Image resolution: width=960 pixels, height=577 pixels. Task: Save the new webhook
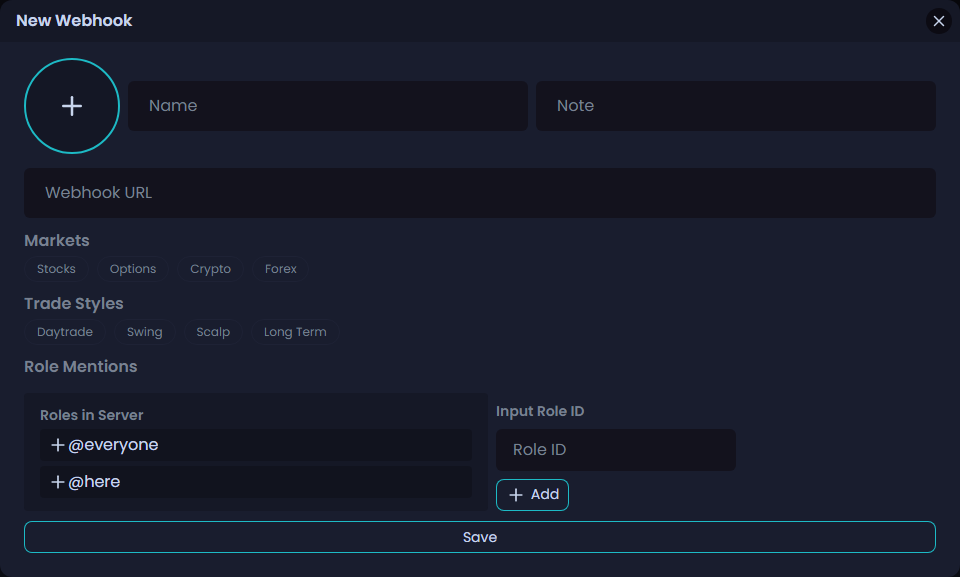(480, 537)
